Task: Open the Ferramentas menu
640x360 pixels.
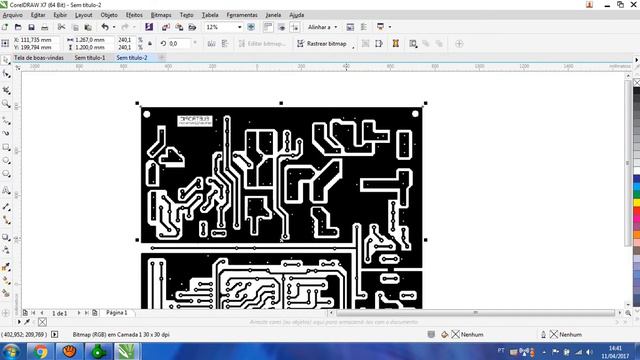Action: click(242, 15)
